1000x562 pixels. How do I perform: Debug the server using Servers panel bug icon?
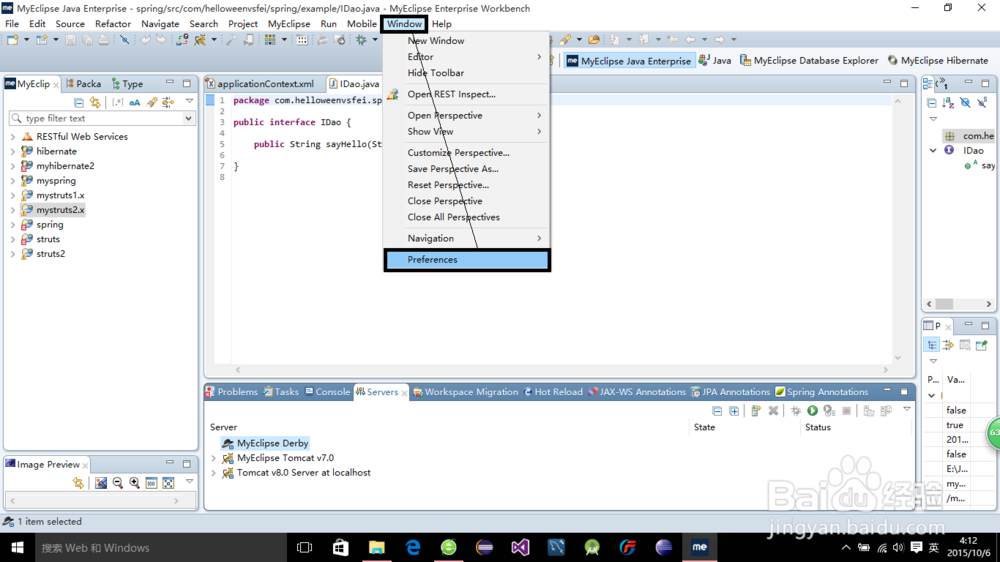[x=795, y=411]
